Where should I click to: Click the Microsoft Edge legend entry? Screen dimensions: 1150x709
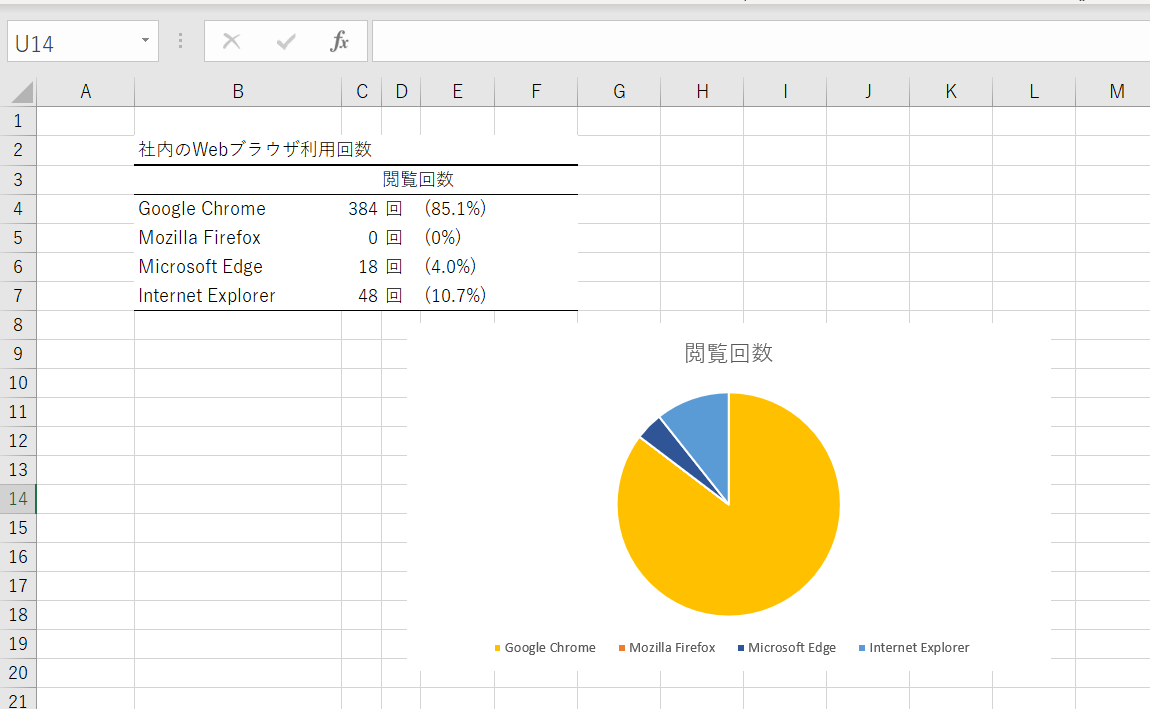pos(786,647)
